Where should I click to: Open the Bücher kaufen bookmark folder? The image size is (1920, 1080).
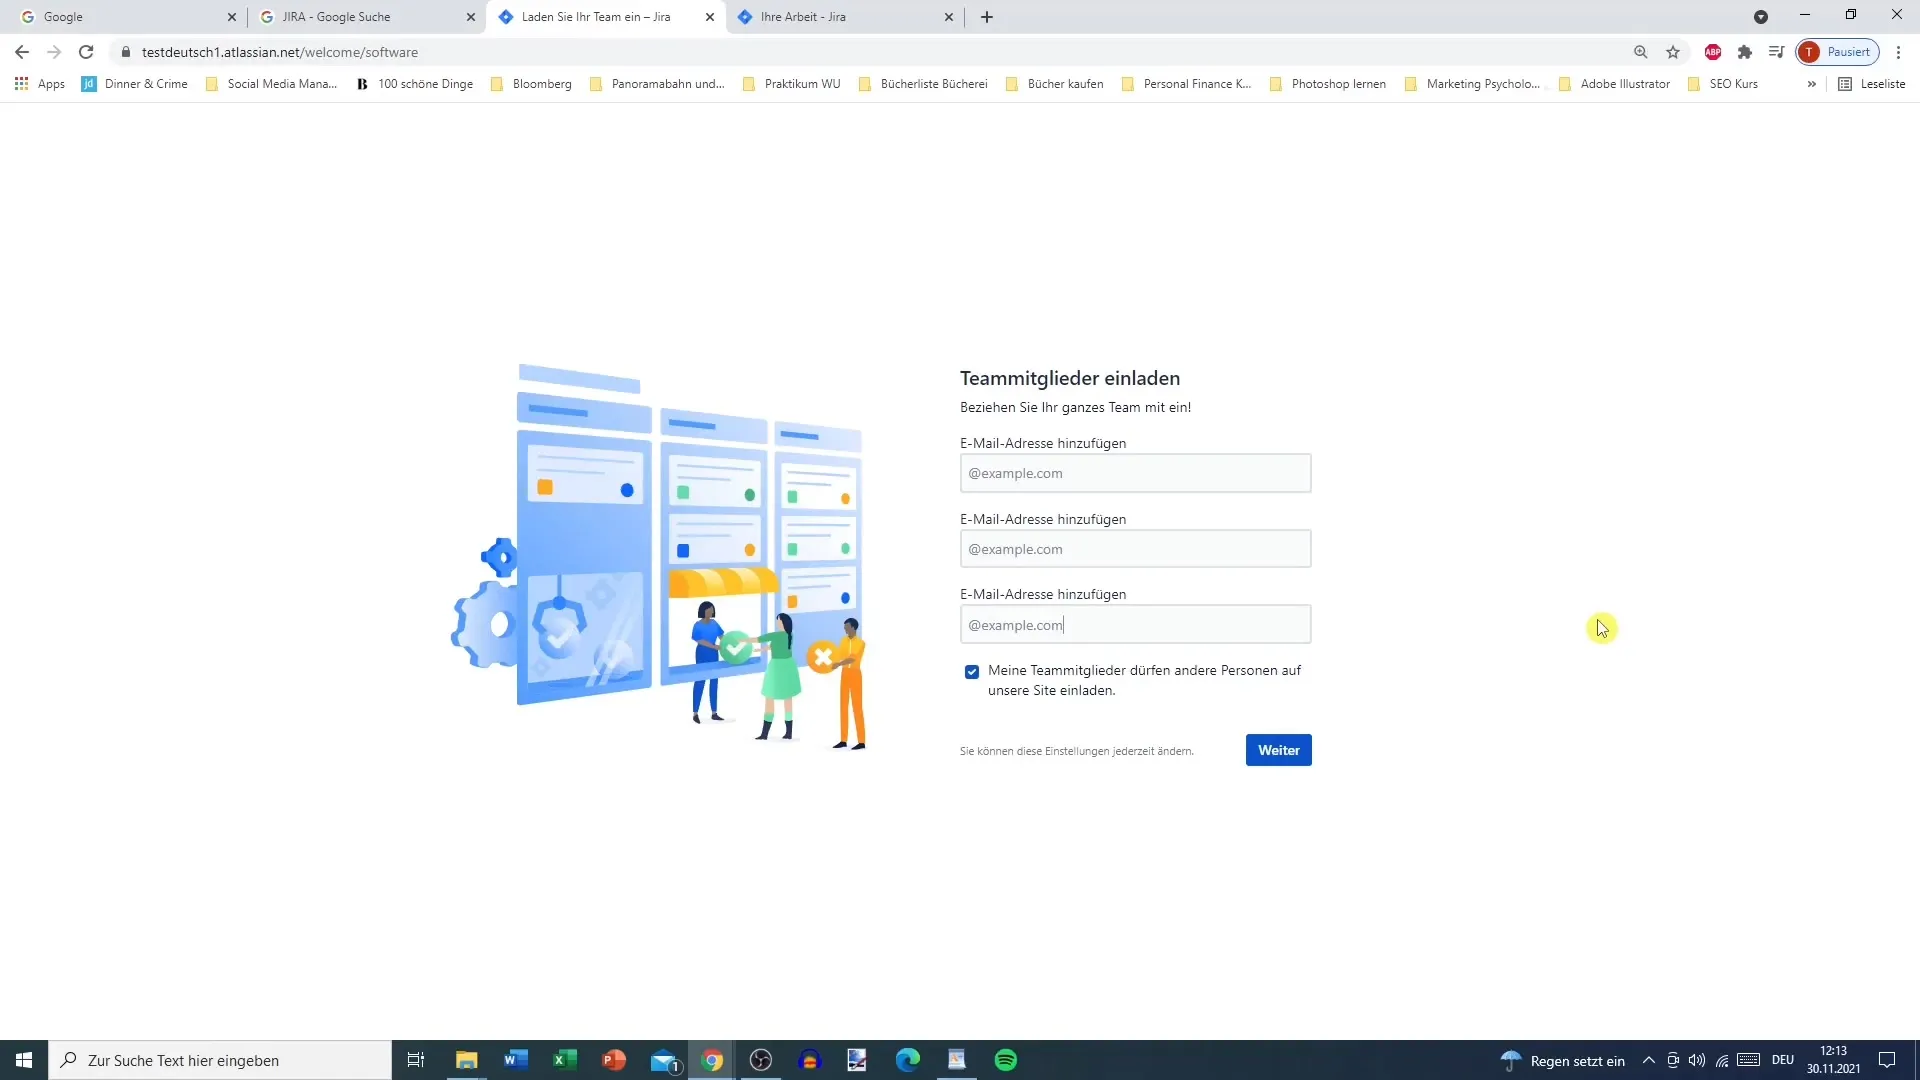(x=1054, y=84)
